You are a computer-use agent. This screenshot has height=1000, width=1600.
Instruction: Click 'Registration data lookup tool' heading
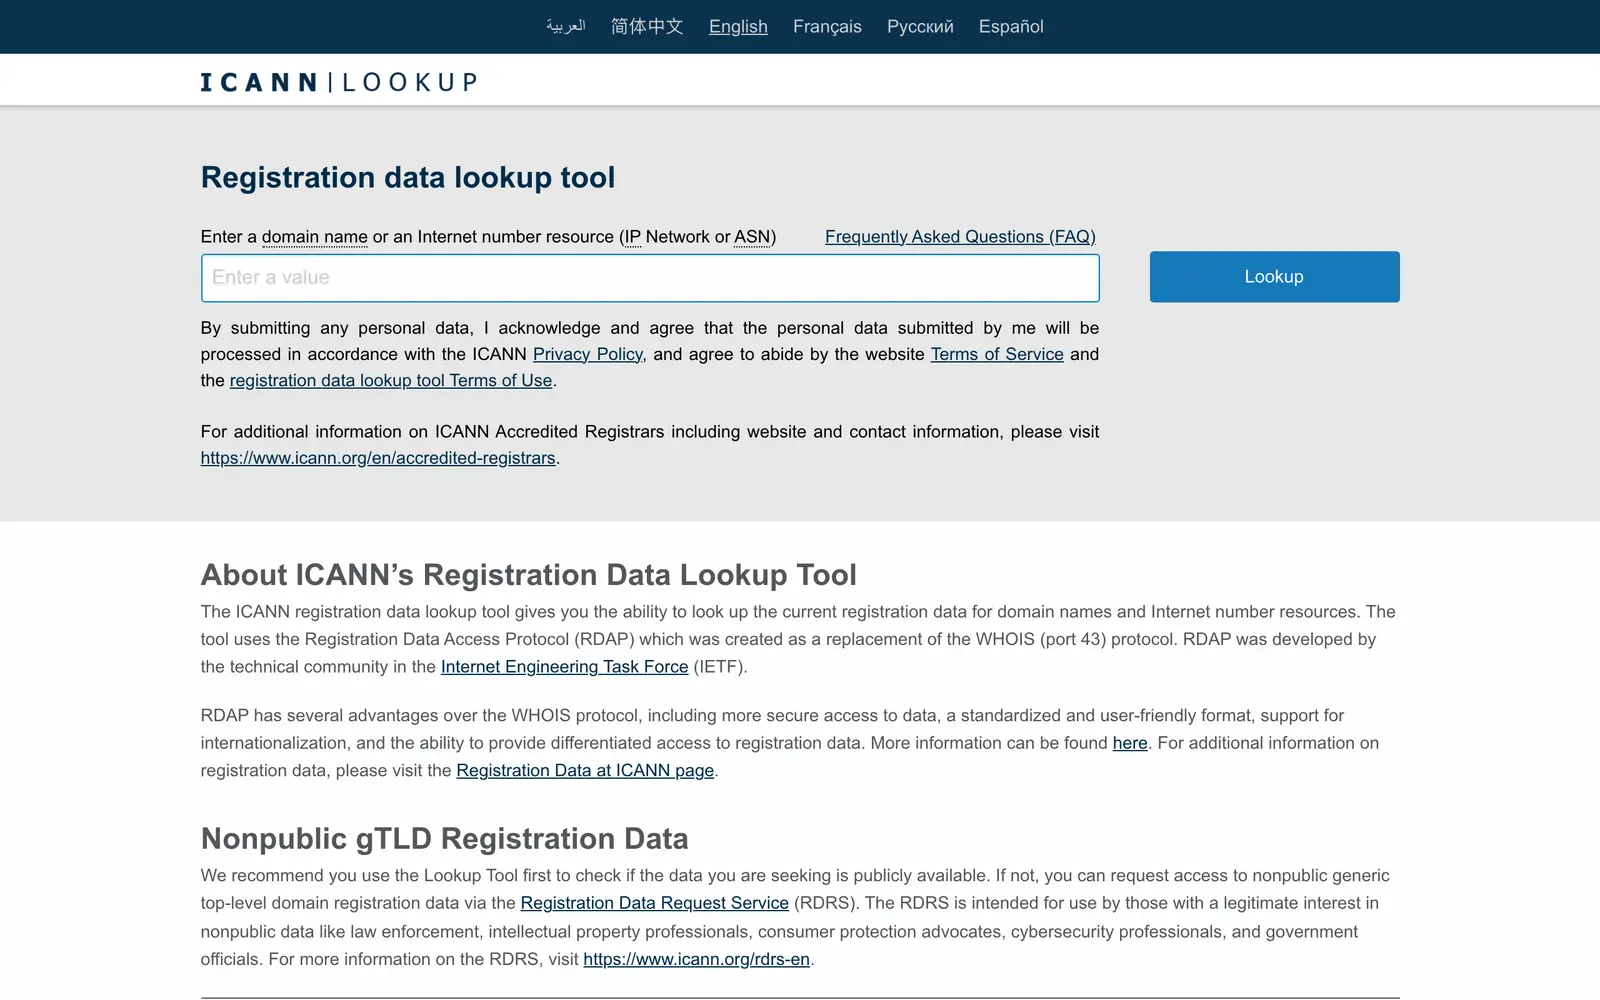coord(408,177)
